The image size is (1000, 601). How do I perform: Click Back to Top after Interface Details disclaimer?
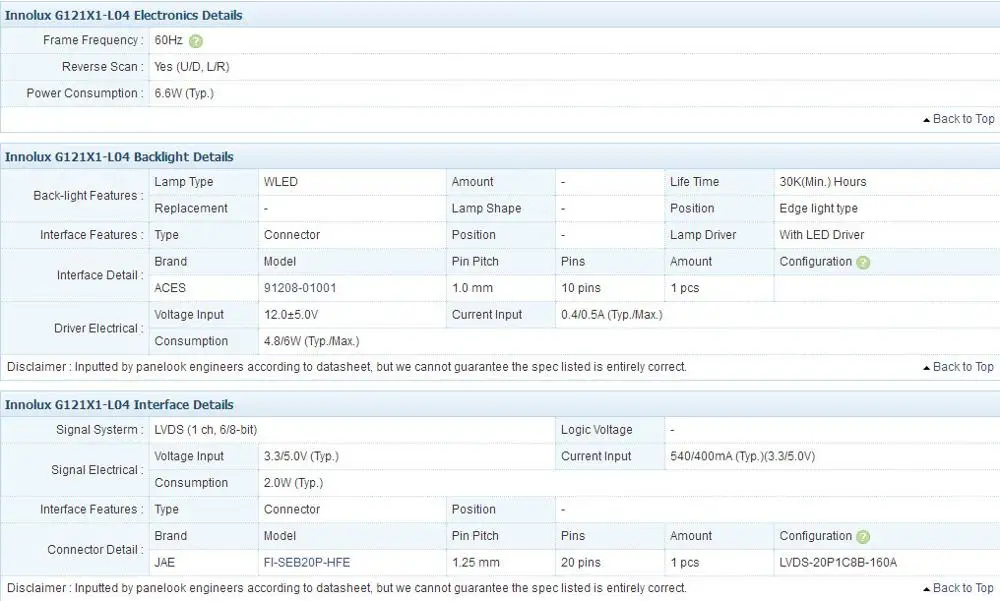(959, 588)
